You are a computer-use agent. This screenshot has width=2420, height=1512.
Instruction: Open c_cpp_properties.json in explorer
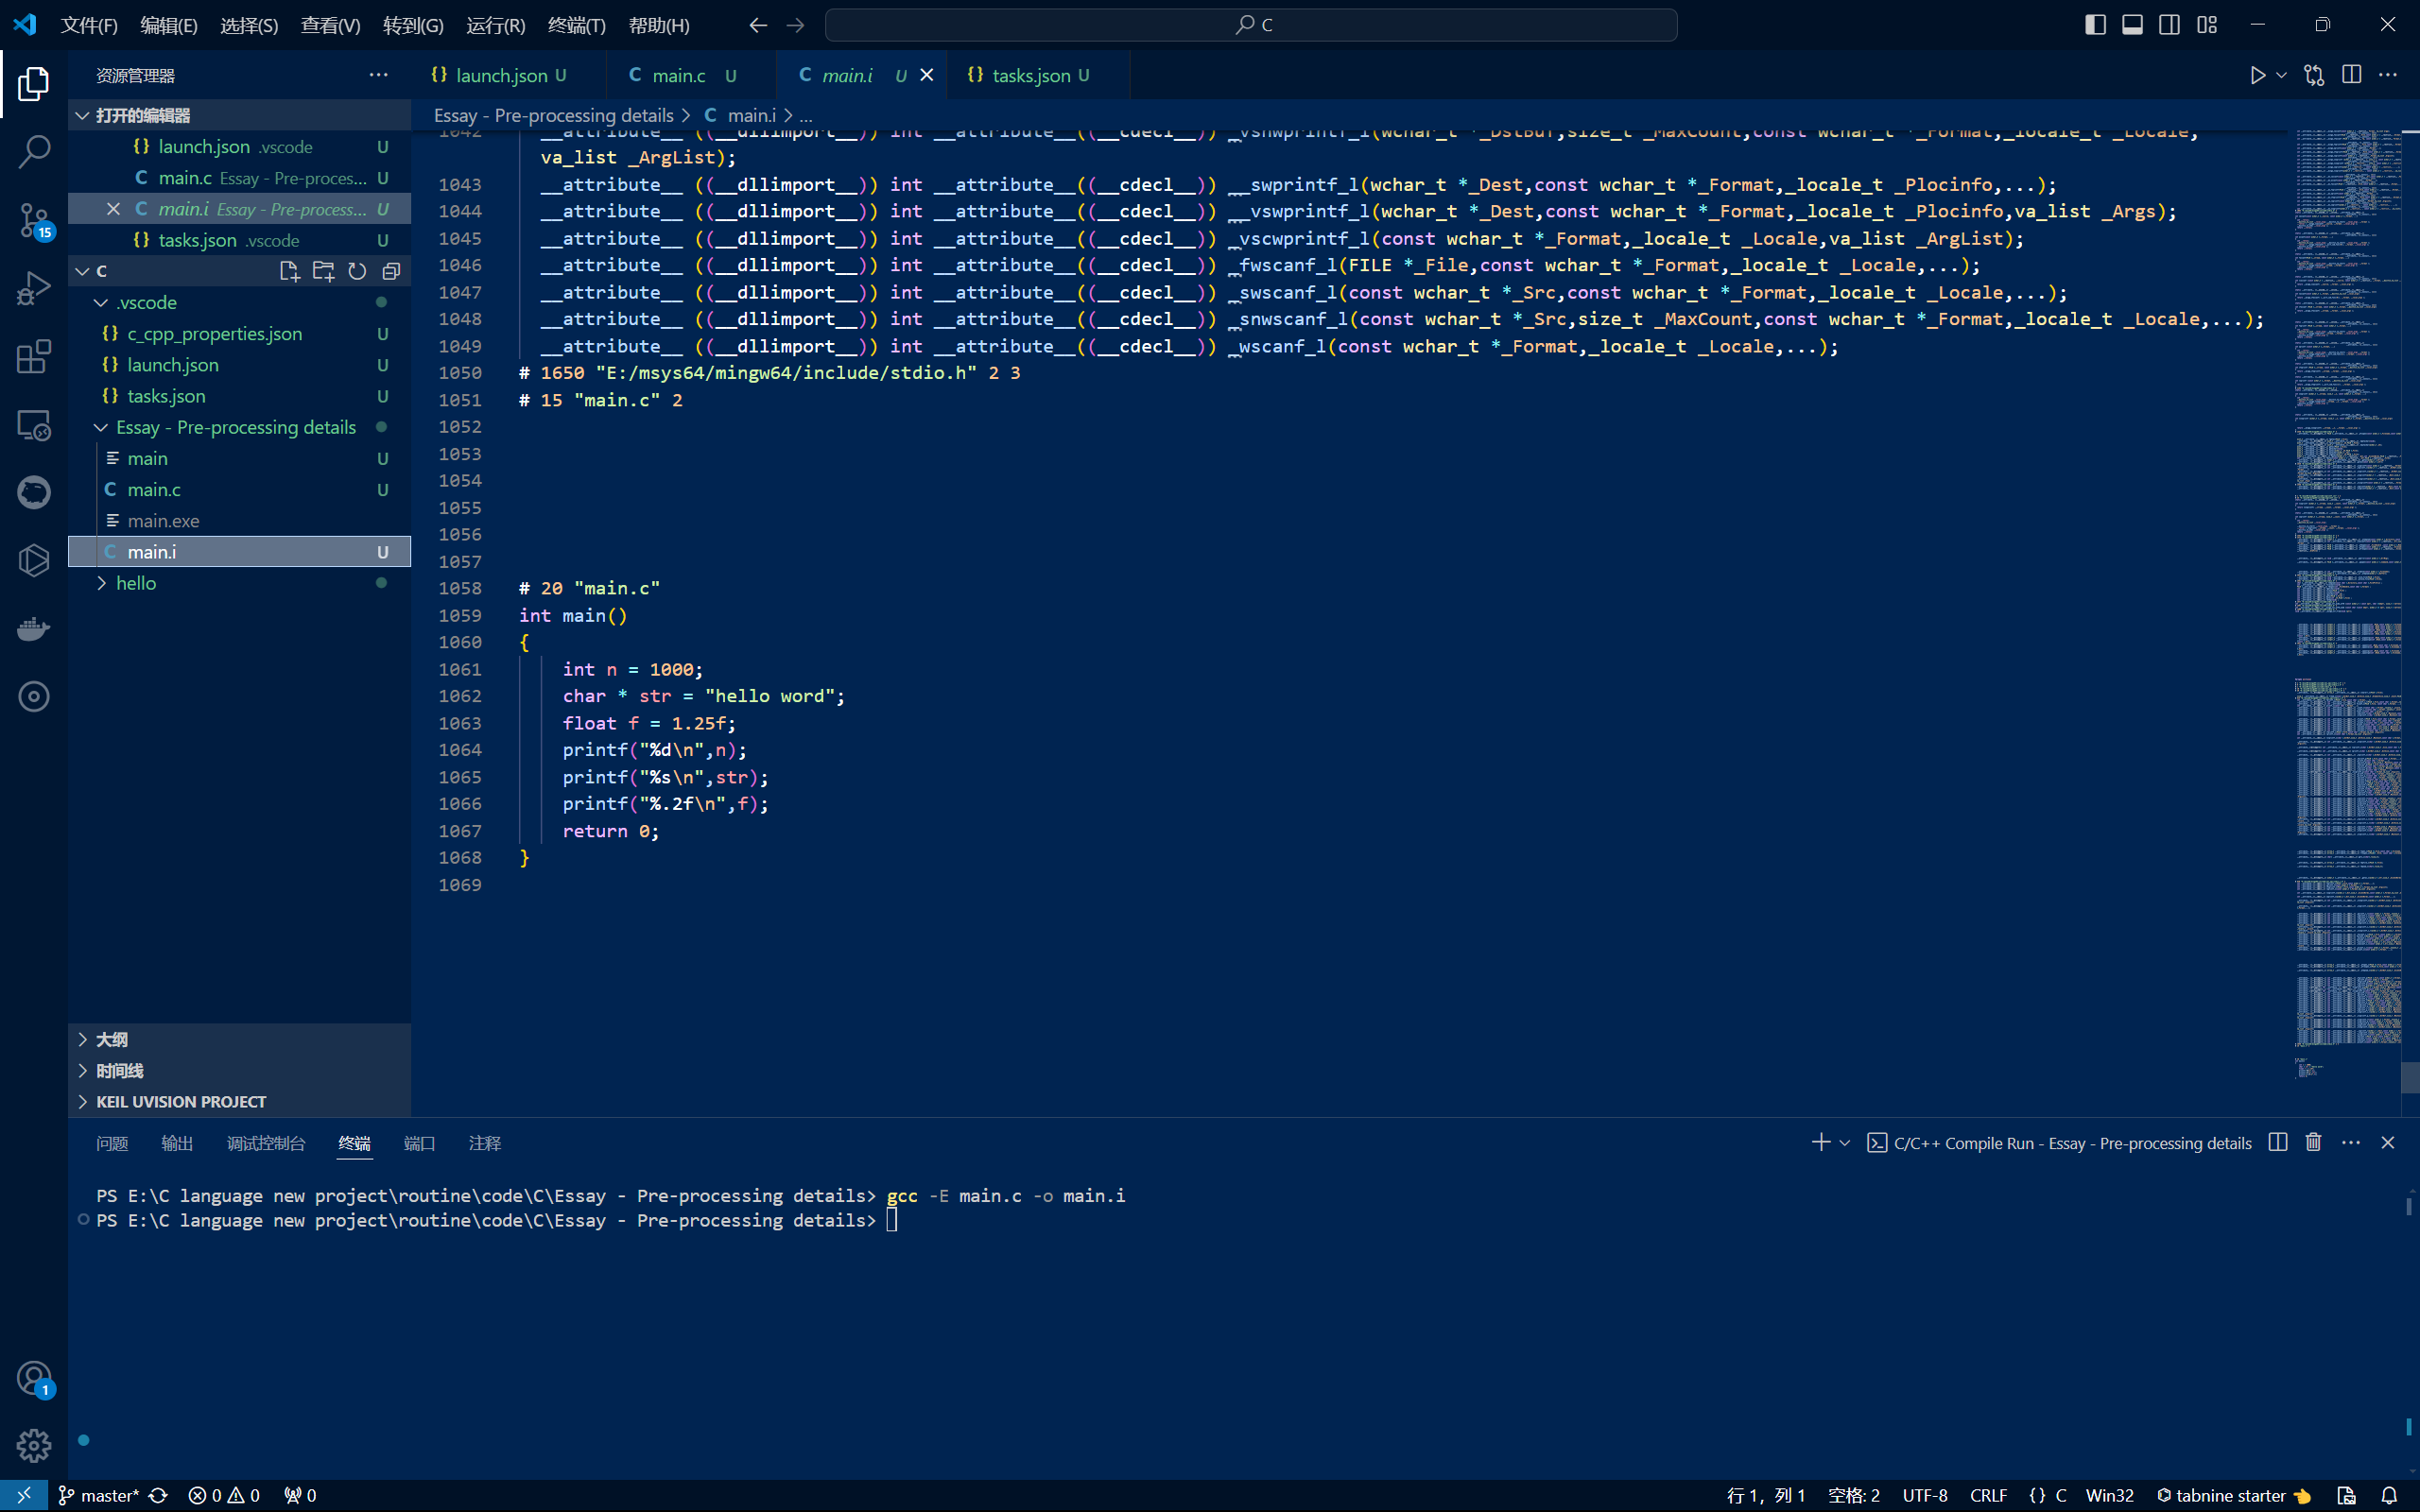pos(240,334)
